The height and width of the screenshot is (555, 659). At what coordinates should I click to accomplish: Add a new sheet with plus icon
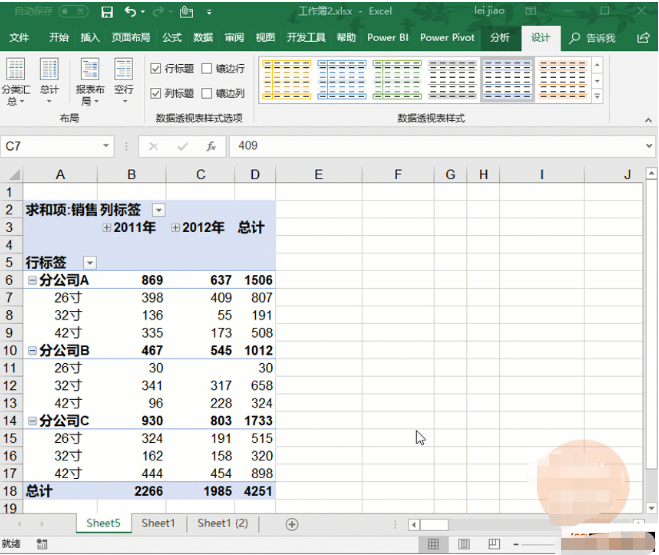292,523
